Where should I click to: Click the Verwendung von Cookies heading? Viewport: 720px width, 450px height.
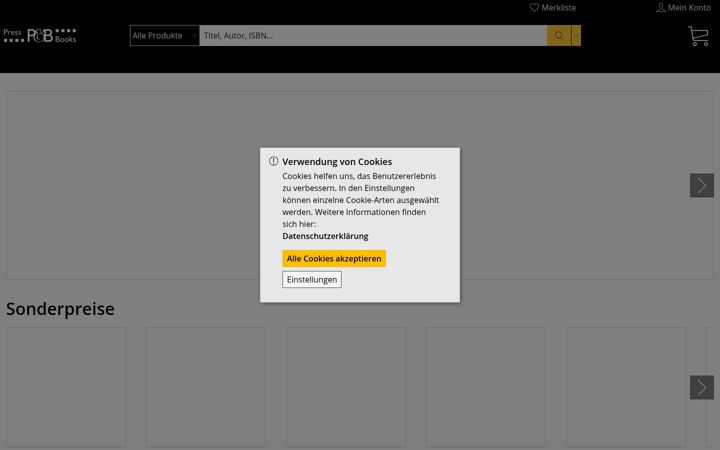tap(337, 162)
